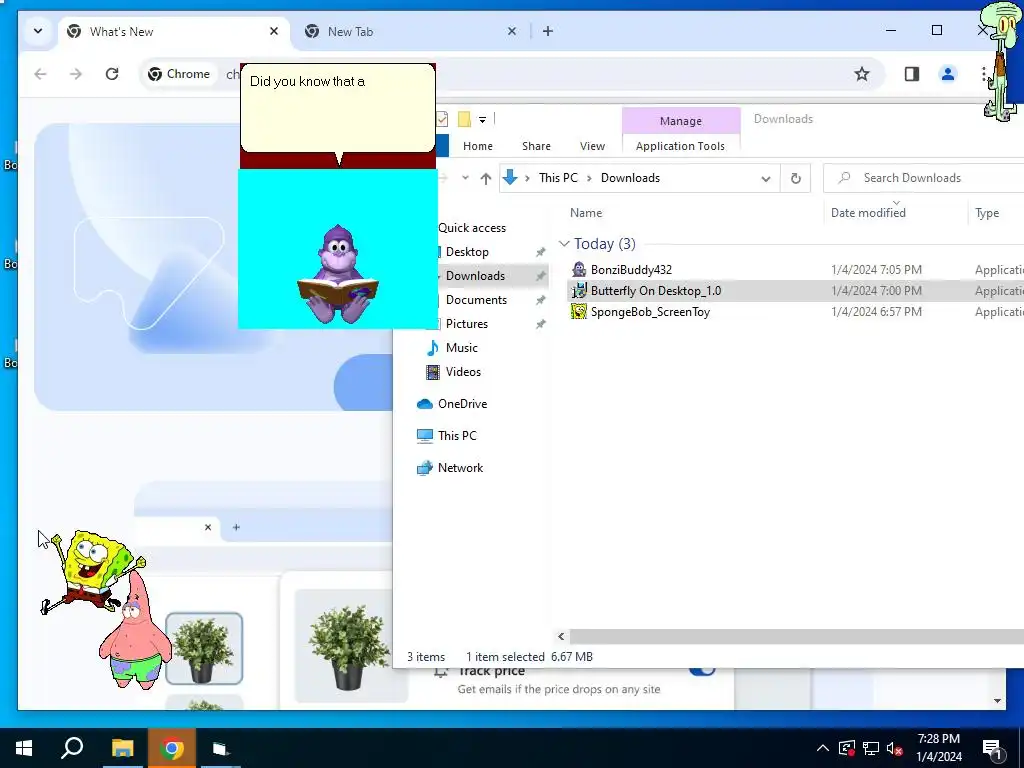1024x768 pixels.
Task: Open the Application Tools ribbon tab
Action: pos(680,146)
